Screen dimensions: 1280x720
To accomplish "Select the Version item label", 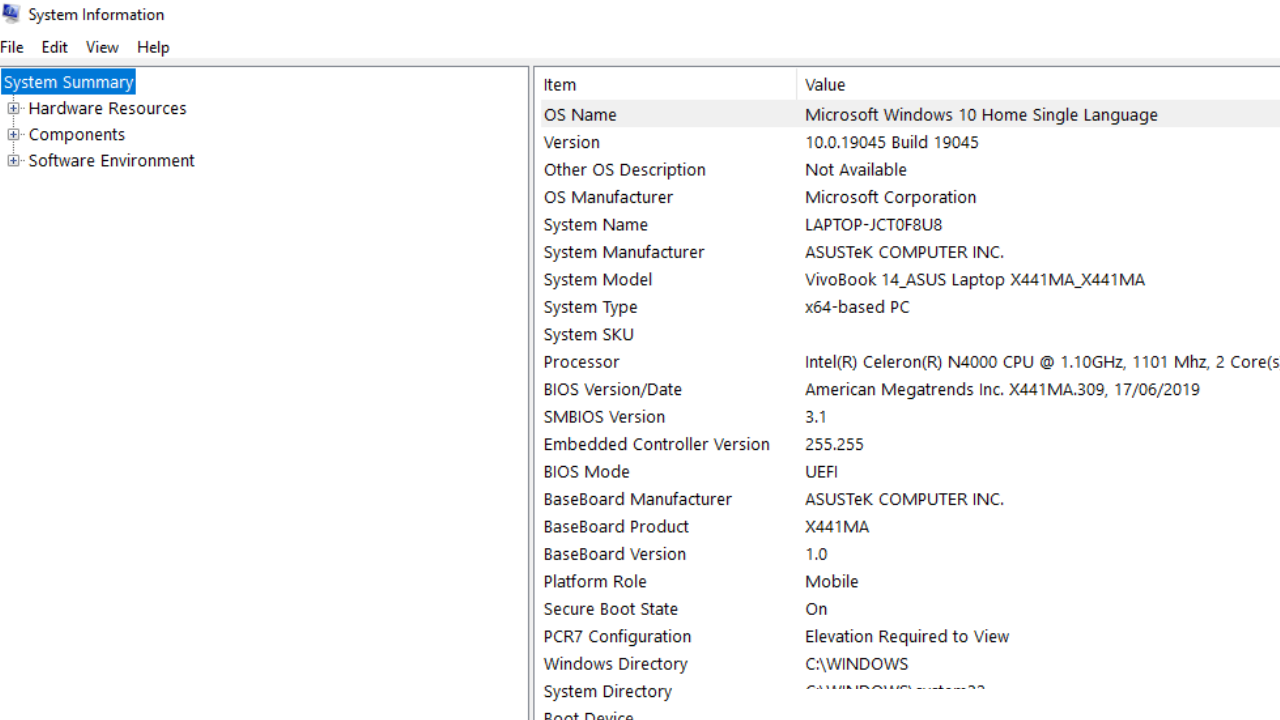I will (572, 142).
